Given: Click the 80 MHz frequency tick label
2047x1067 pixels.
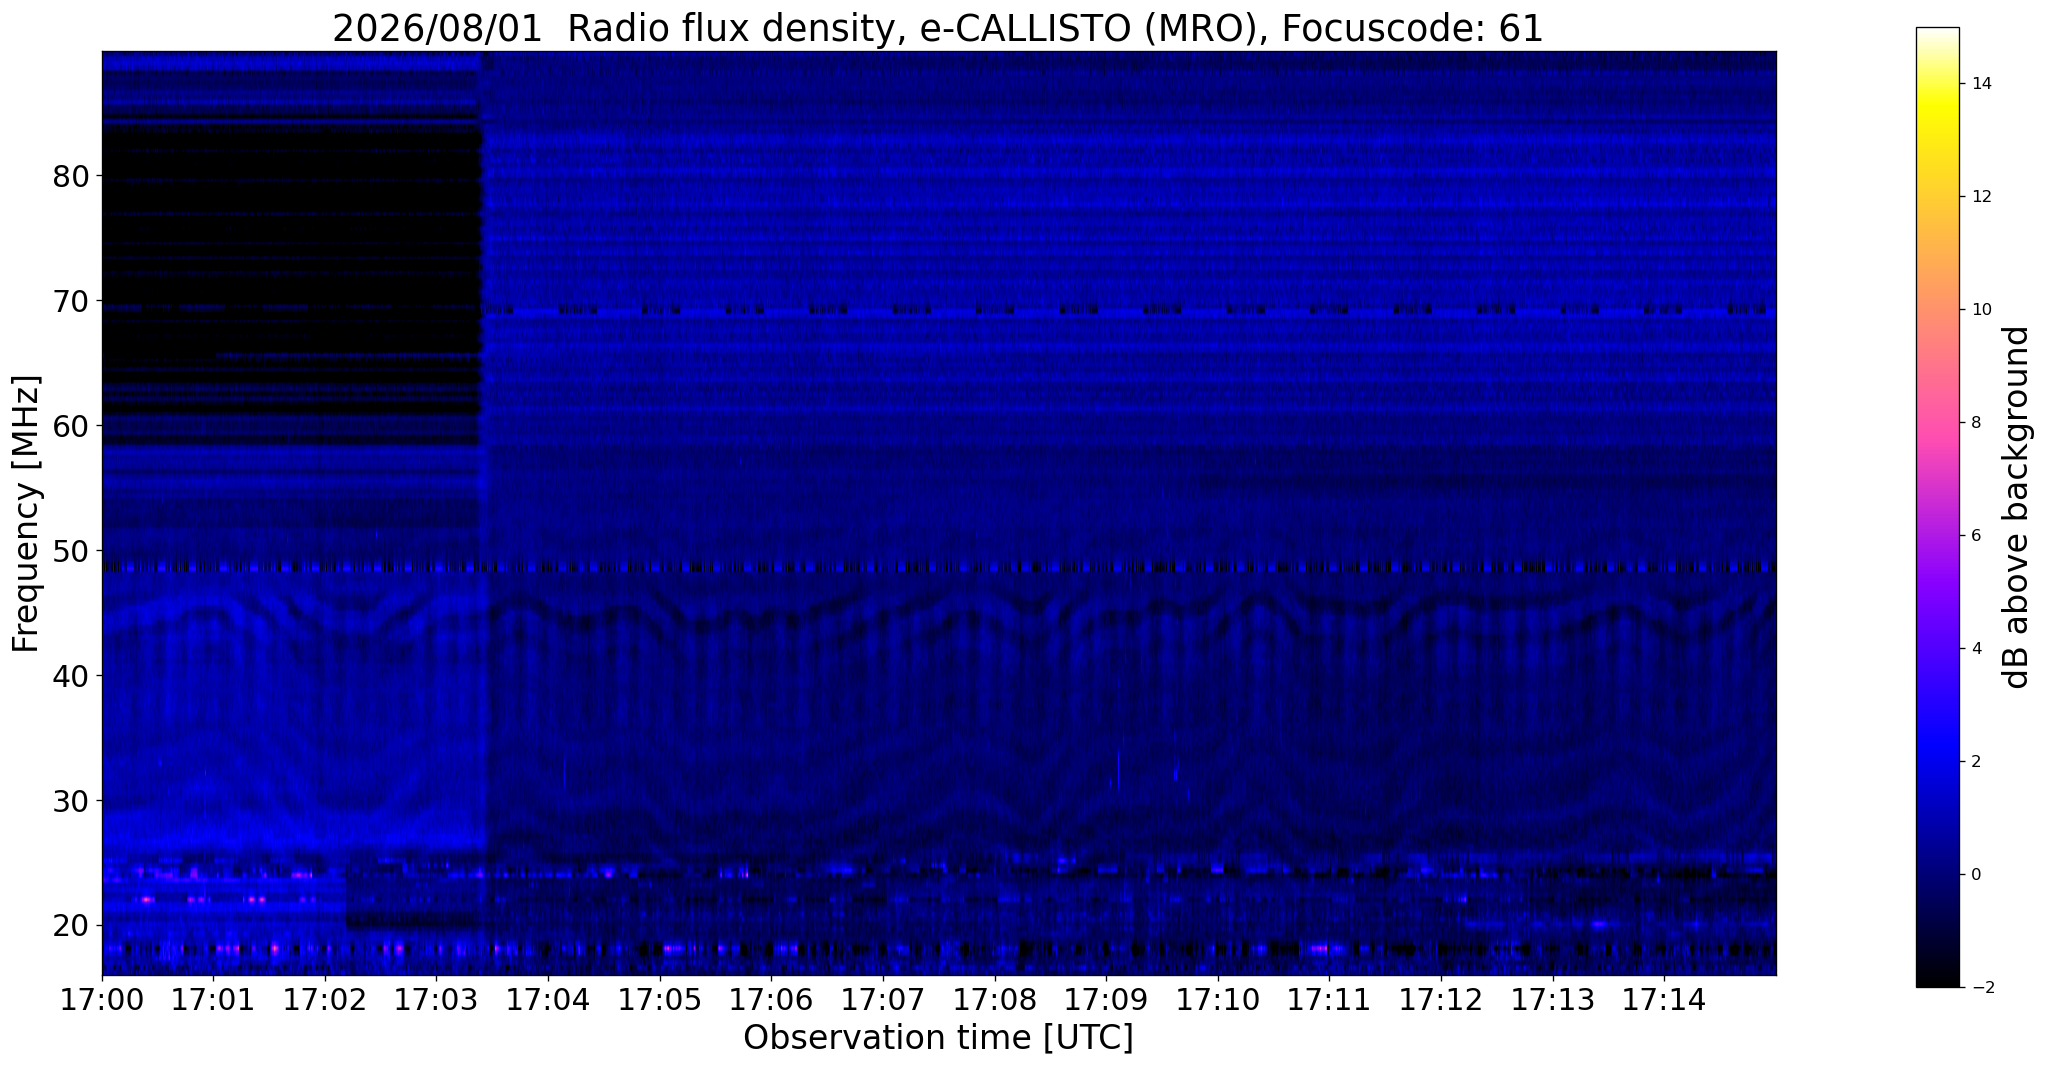Looking at the screenshot, I should tap(71, 176).
